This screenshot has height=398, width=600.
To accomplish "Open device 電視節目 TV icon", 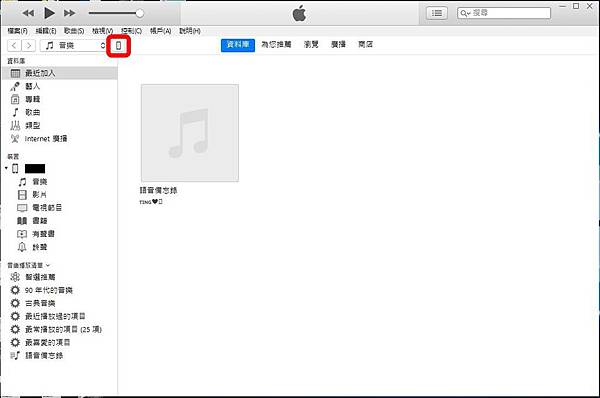I will [22, 208].
